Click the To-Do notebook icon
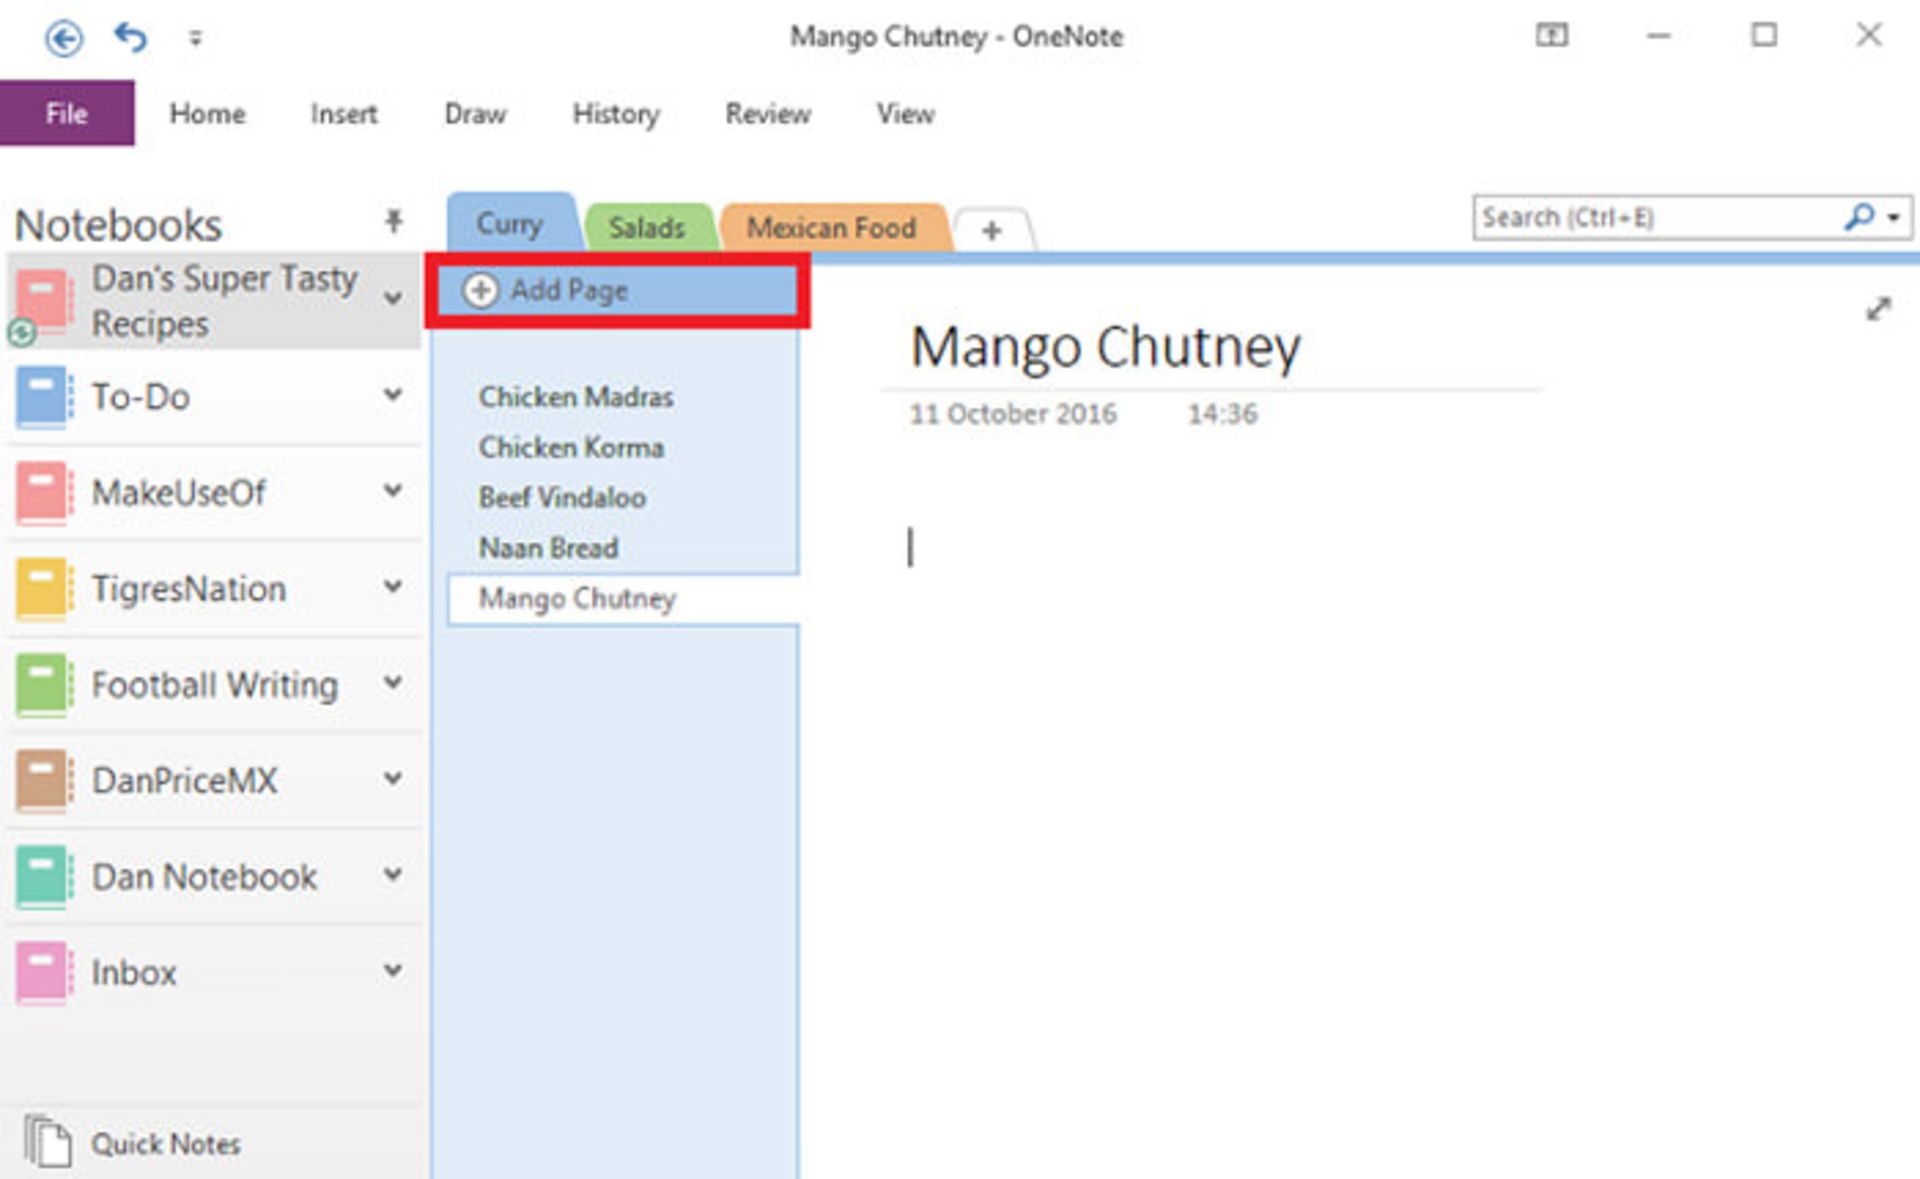The height and width of the screenshot is (1179, 1920). pyautogui.click(x=42, y=397)
